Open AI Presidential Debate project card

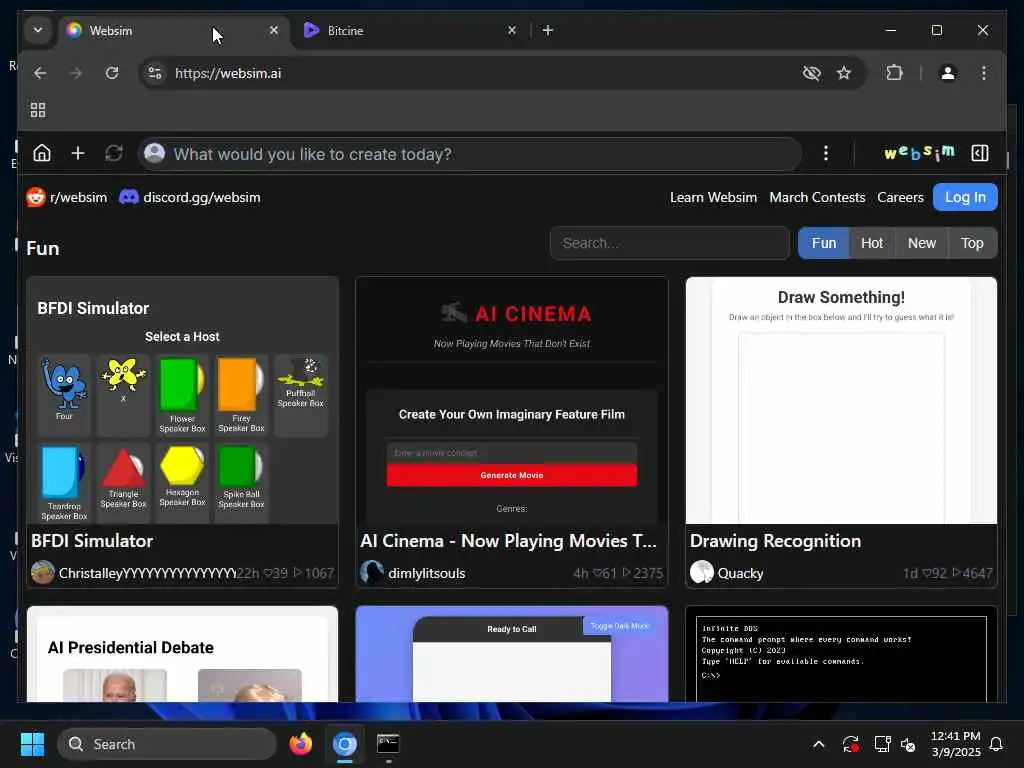(183, 654)
